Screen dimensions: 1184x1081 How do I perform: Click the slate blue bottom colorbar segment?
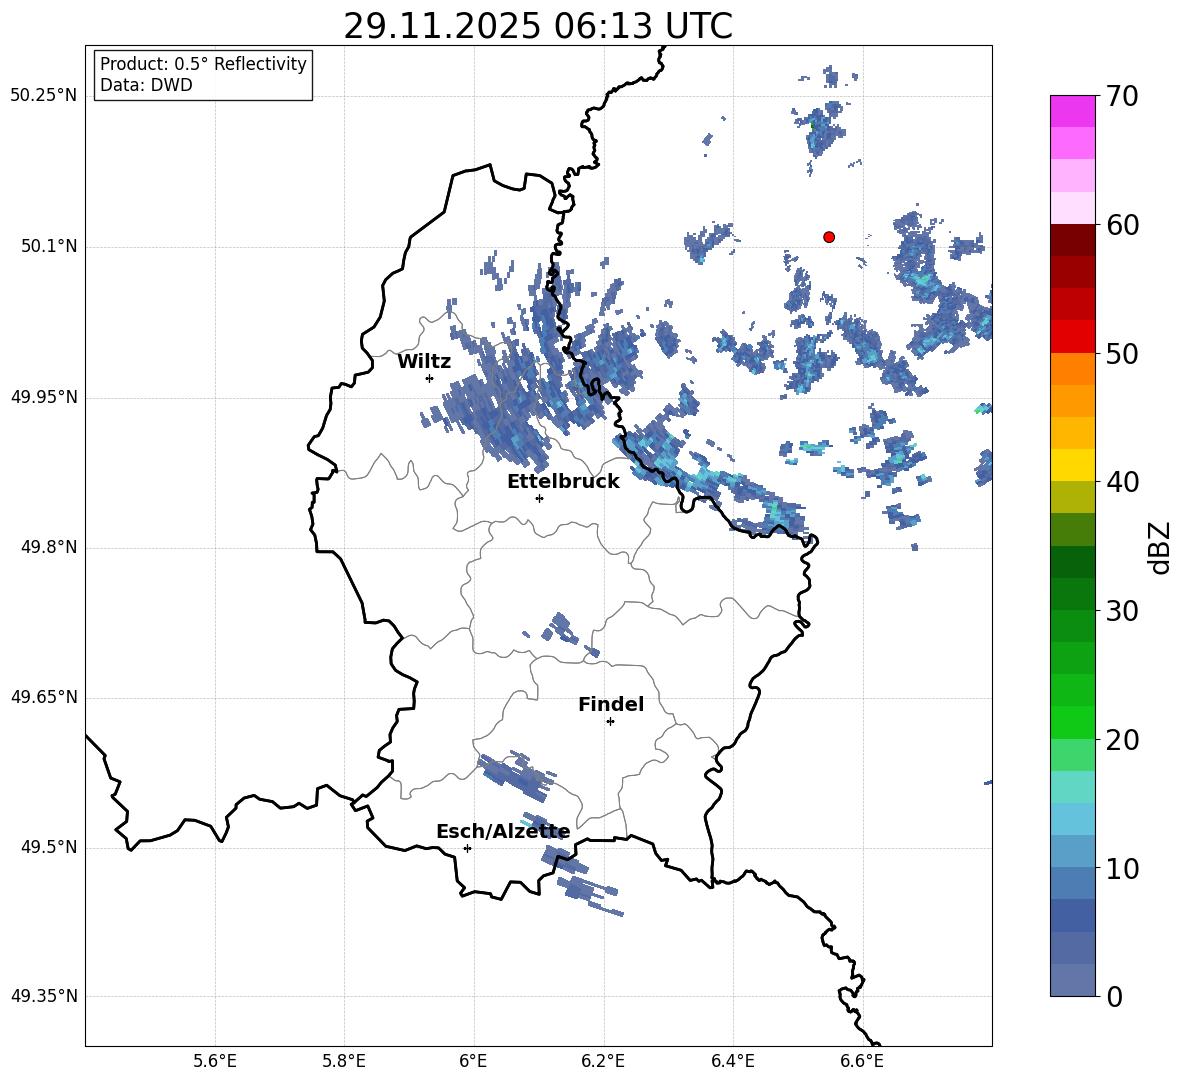pos(1072,980)
